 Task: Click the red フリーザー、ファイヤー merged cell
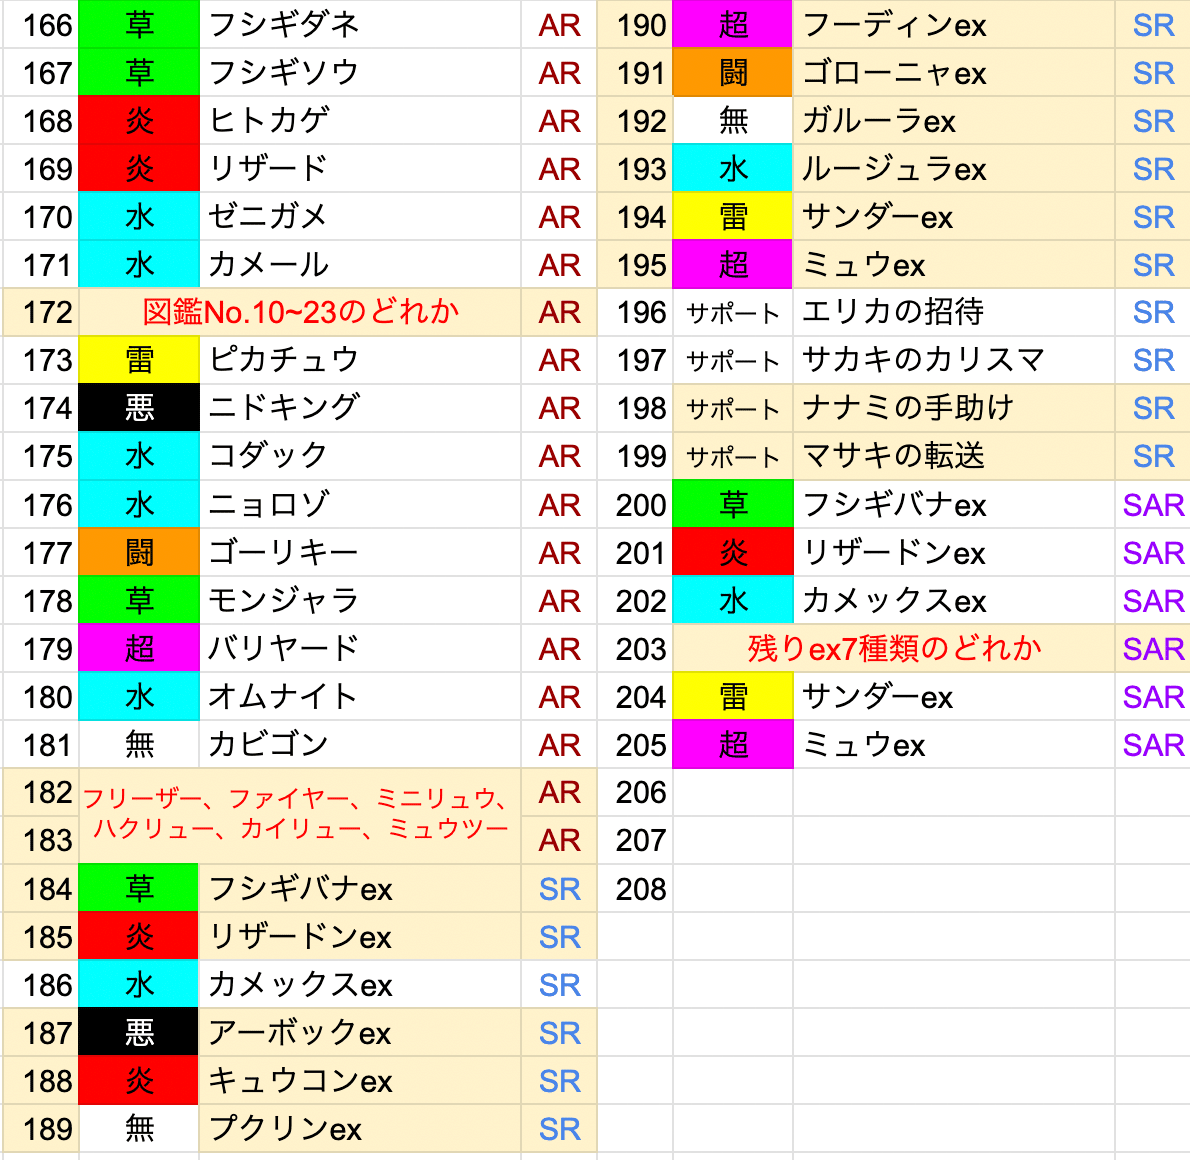click(301, 816)
